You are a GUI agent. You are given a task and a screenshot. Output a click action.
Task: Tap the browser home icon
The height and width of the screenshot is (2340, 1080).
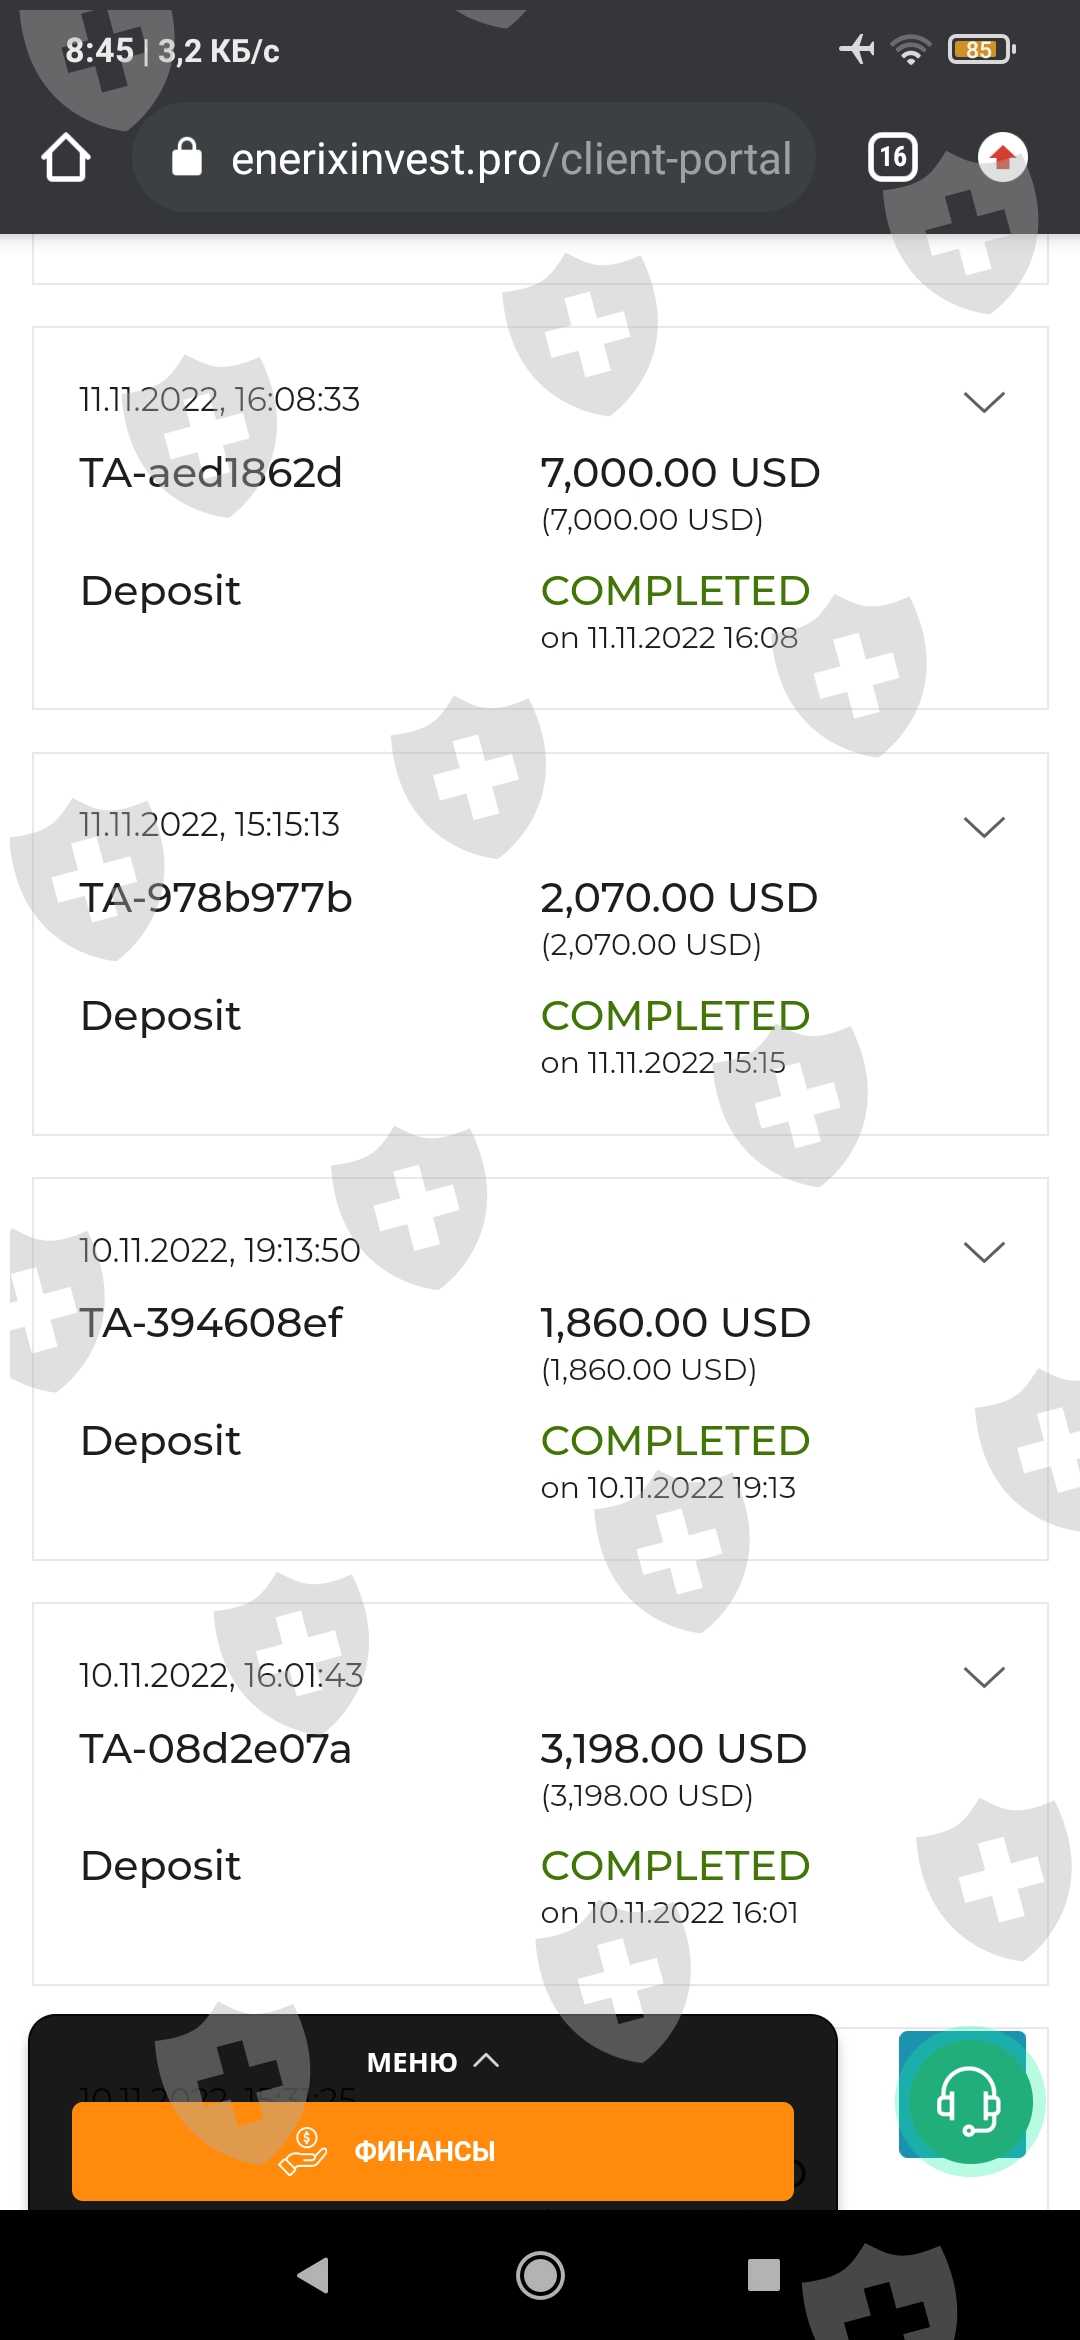[x=66, y=158]
